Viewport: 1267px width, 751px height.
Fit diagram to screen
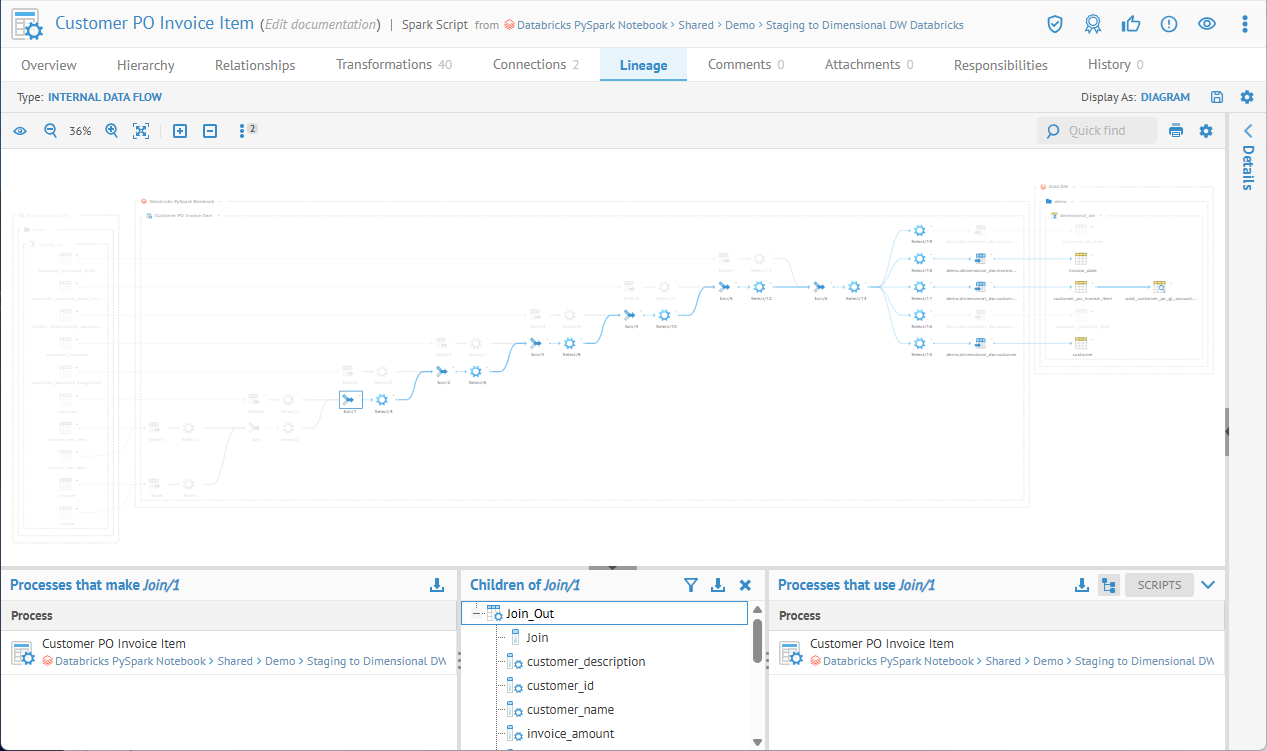coord(141,131)
